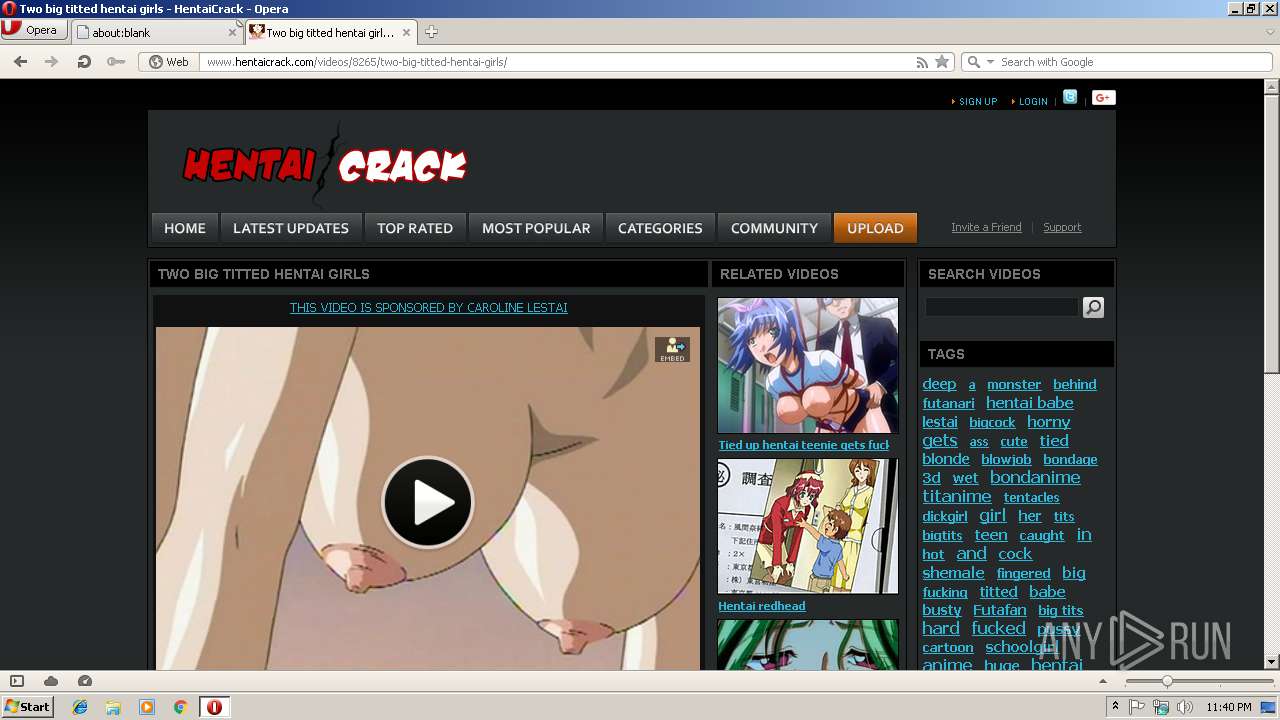Open the CATEGORIES menu item
Image resolution: width=1280 pixels, height=720 pixels.
point(660,228)
